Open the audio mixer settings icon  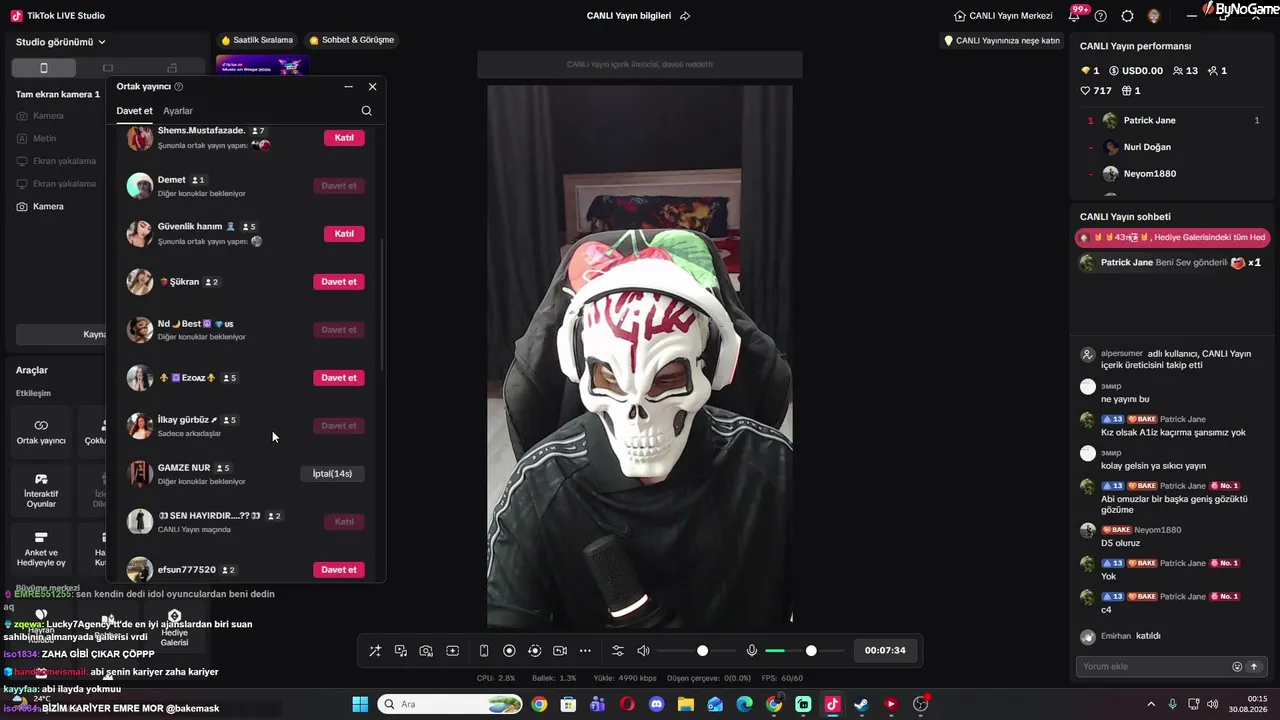click(618, 651)
